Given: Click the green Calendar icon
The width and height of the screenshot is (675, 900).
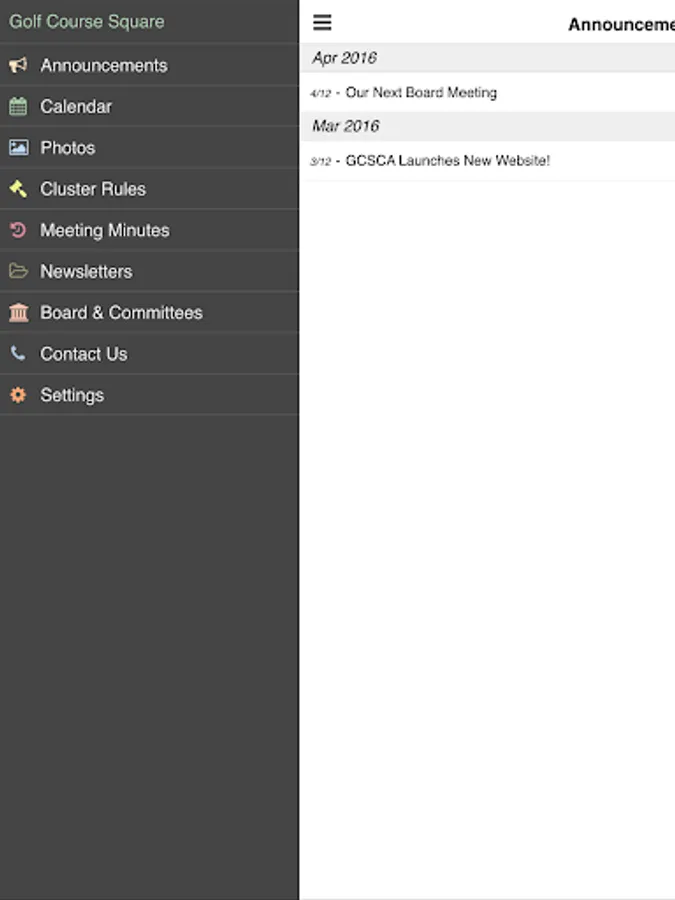Looking at the screenshot, I should tap(18, 106).
